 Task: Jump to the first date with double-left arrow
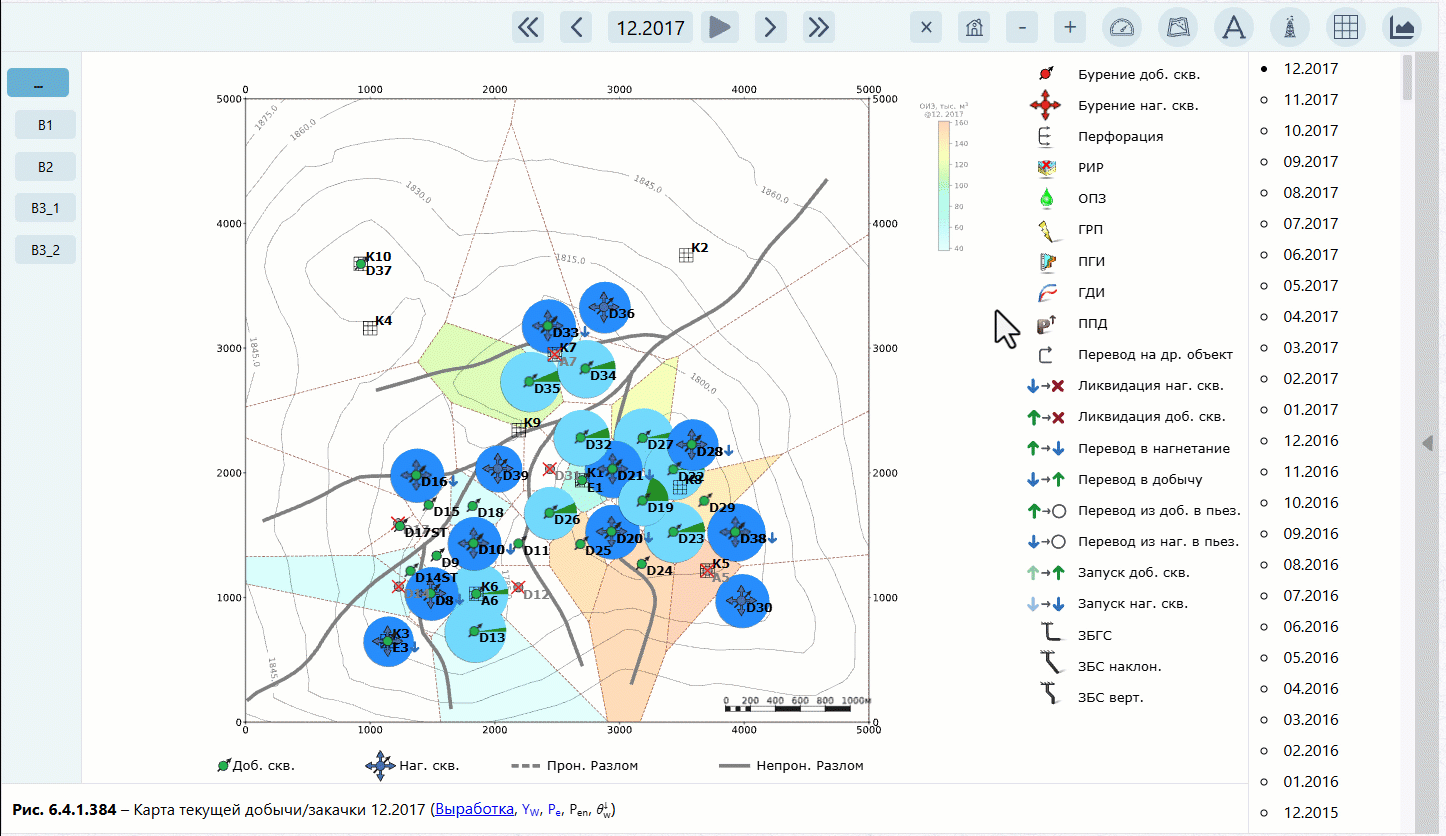pos(528,27)
